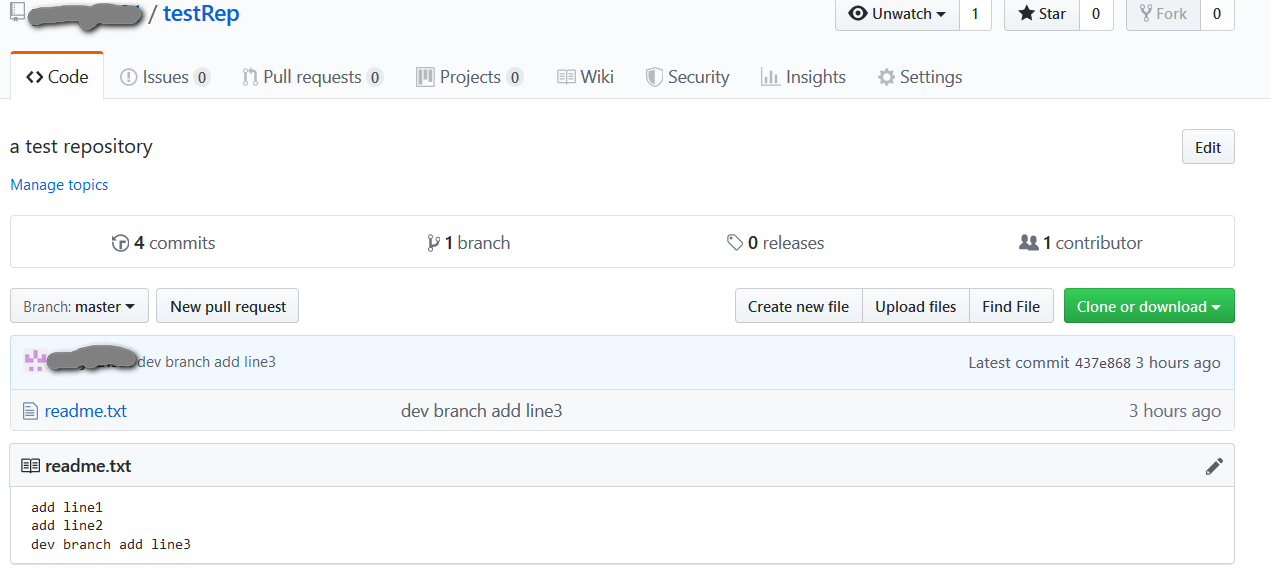Click the user avatar on latest commit
Image resolution: width=1271 pixels, height=575 pixels.
[x=34, y=361]
